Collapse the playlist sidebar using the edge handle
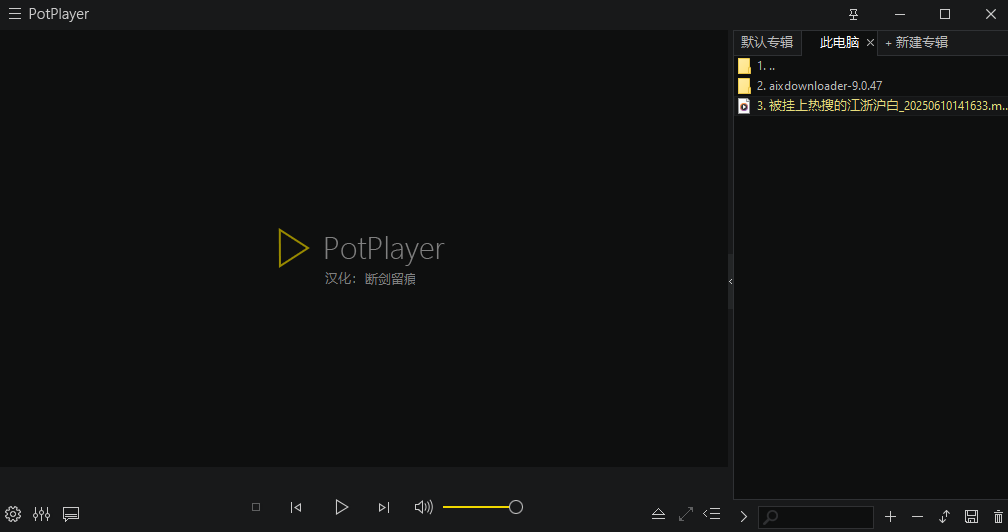Image resolution: width=1008 pixels, height=532 pixels. tap(730, 281)
